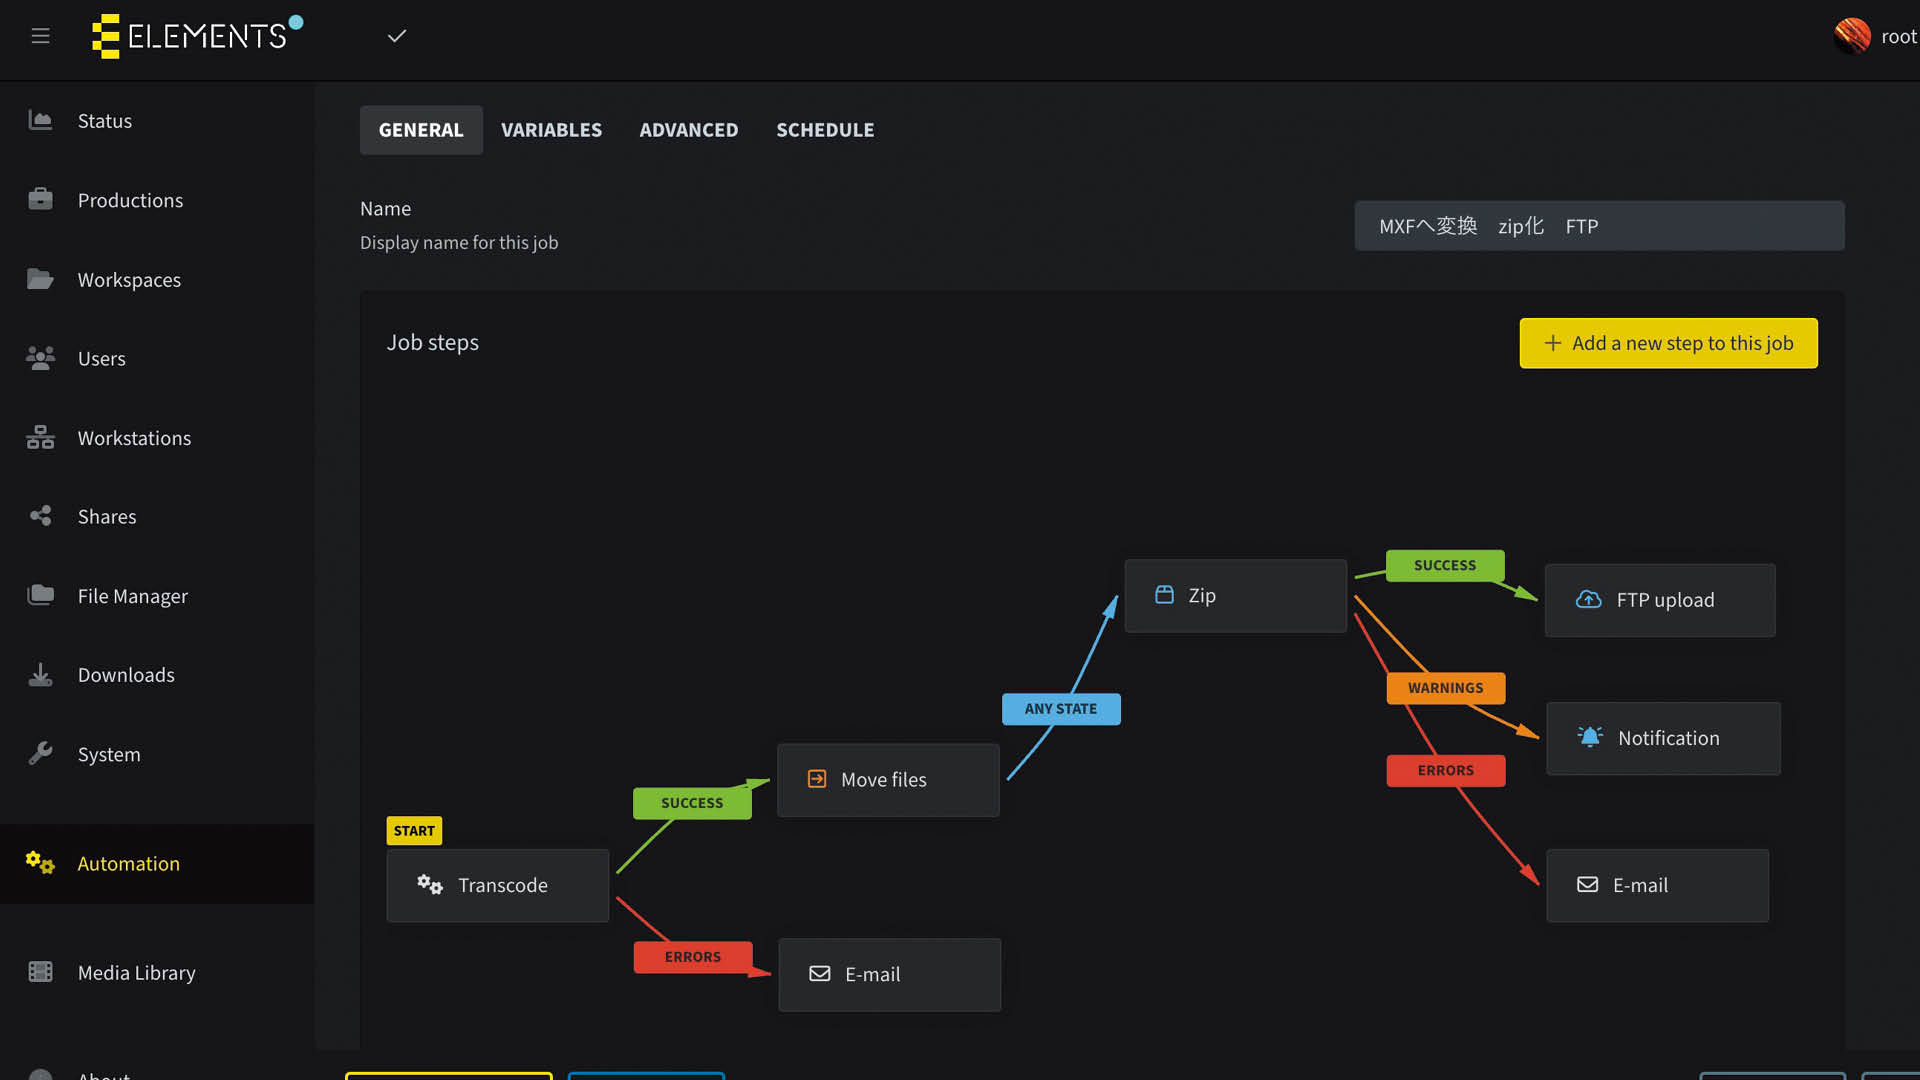Click the job name input field

tap(1598, 226)
